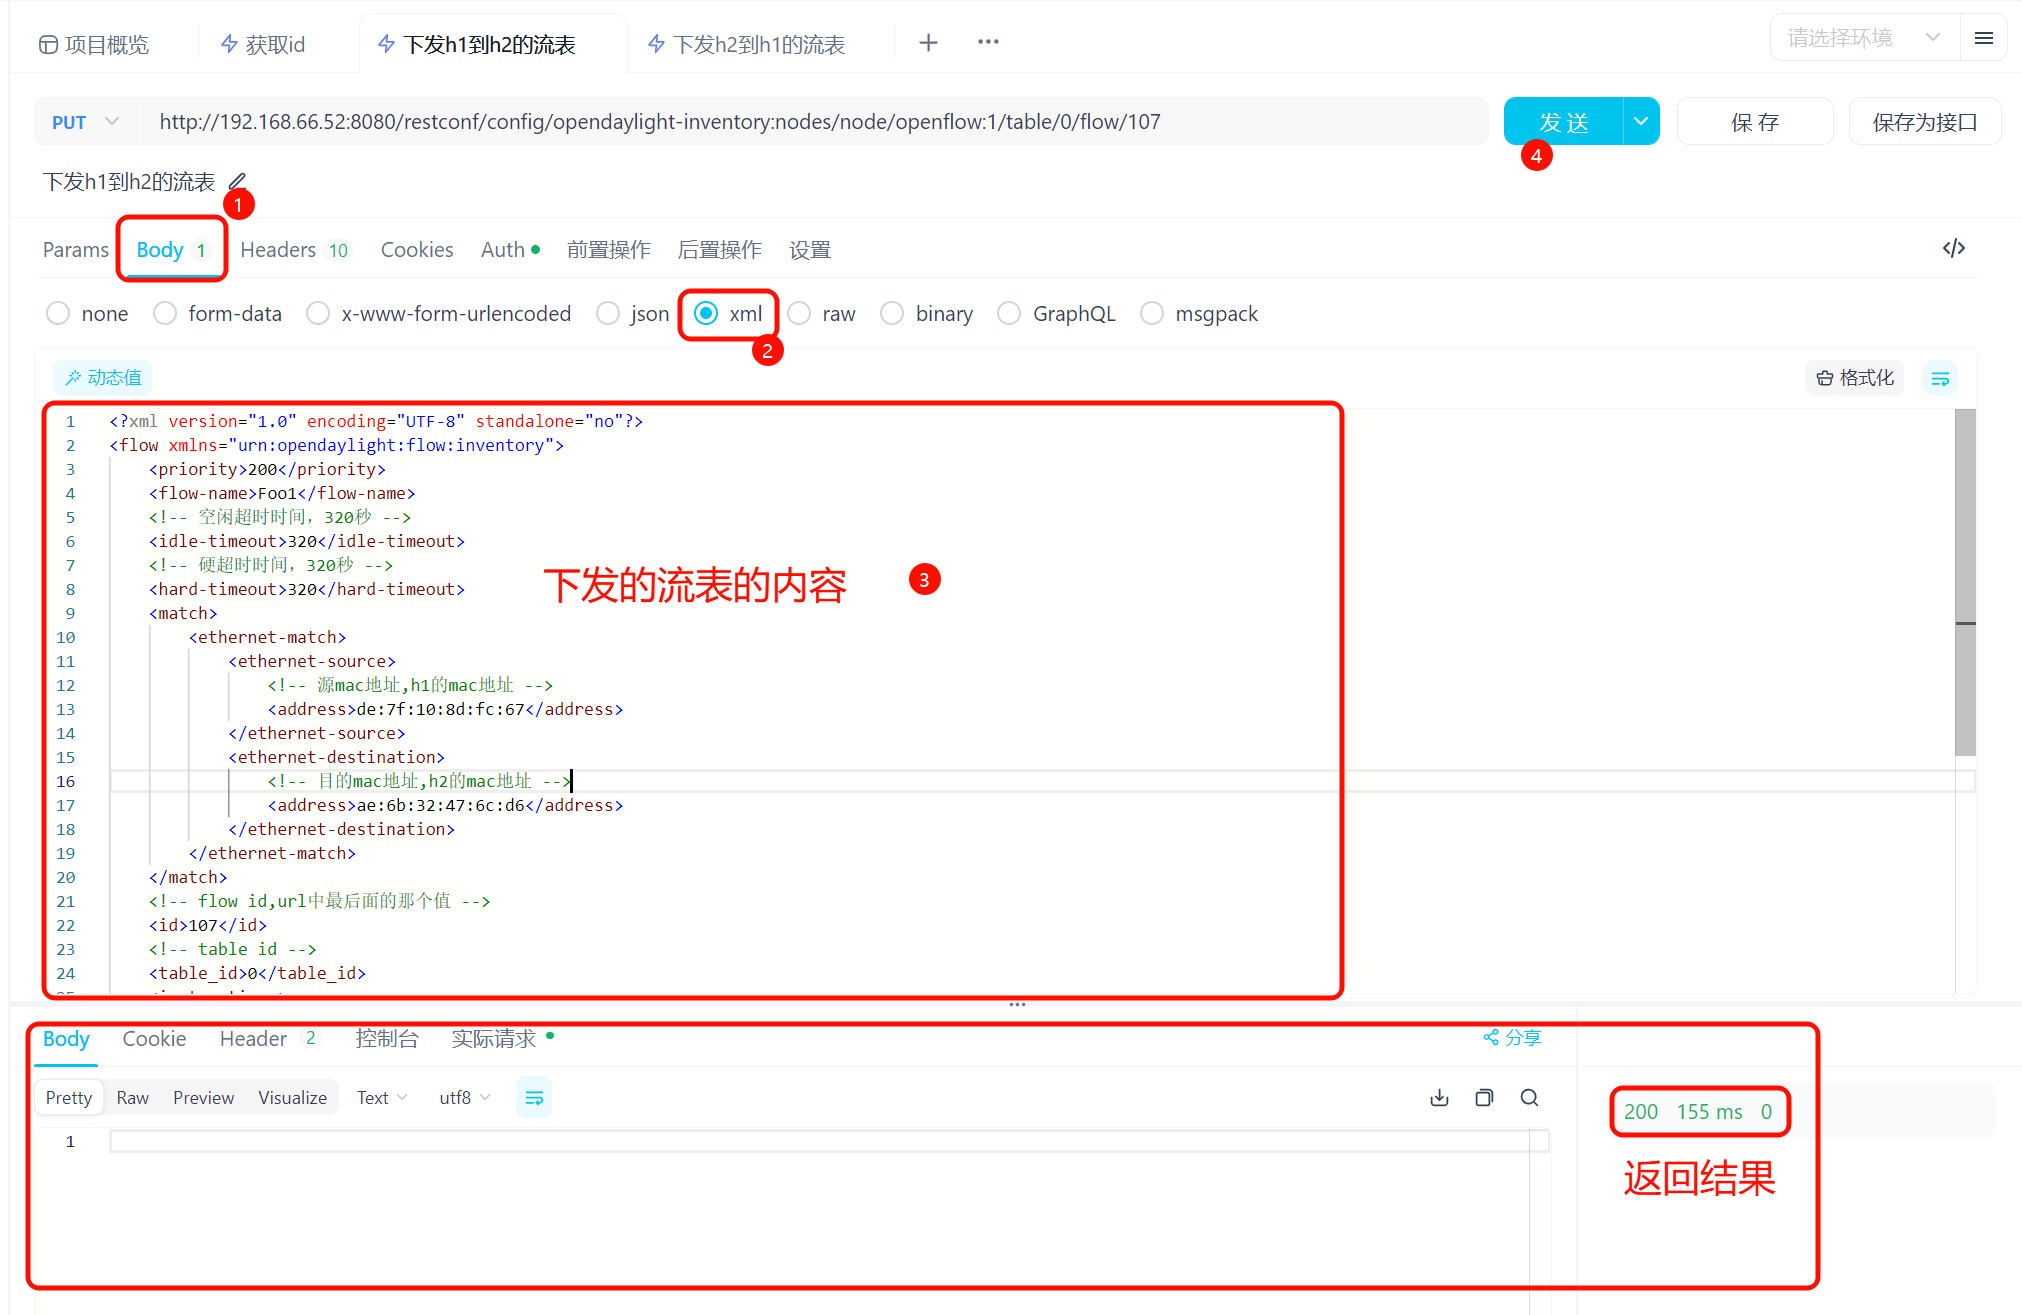The width and height of the screenshot is (2022, 1315).
Task: Open the response Body tab
Action: [66, 1039]
